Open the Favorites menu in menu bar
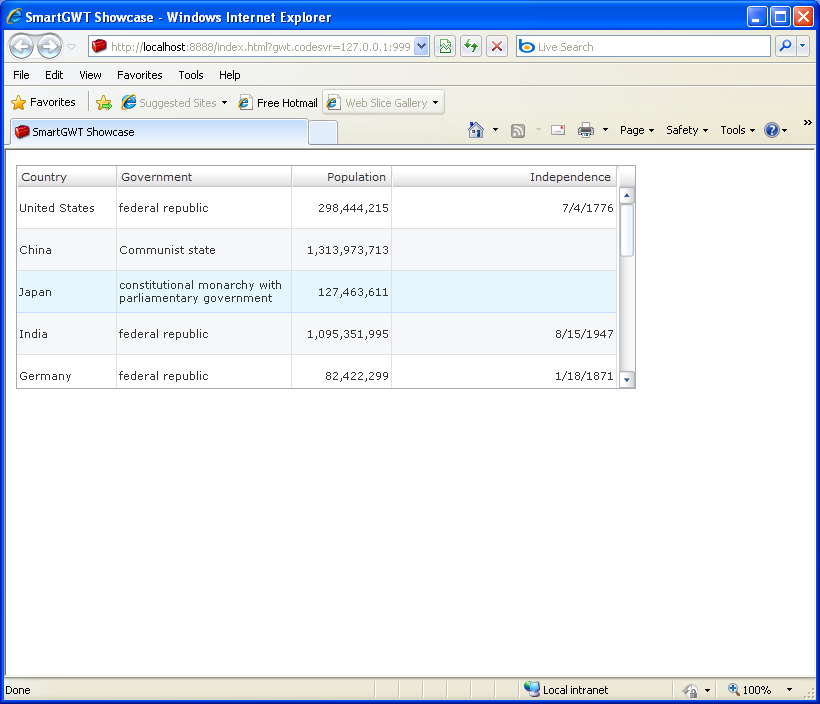Image resolution: width=820 pixels, height=704 pixels. click(x=140, y=75)
